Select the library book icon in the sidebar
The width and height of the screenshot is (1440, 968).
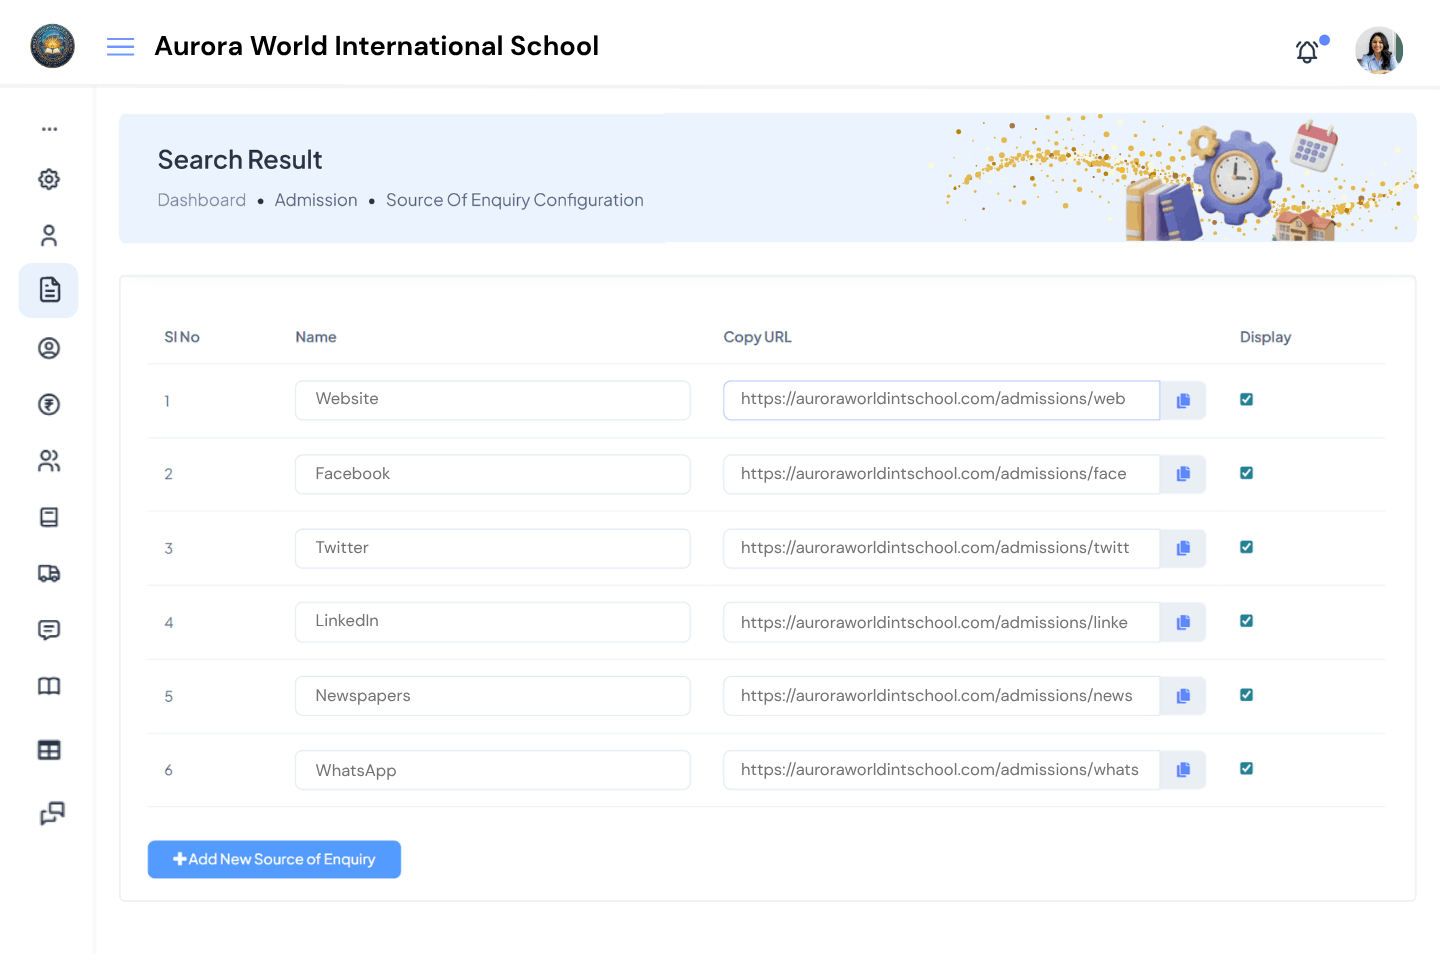click(48, 686)
